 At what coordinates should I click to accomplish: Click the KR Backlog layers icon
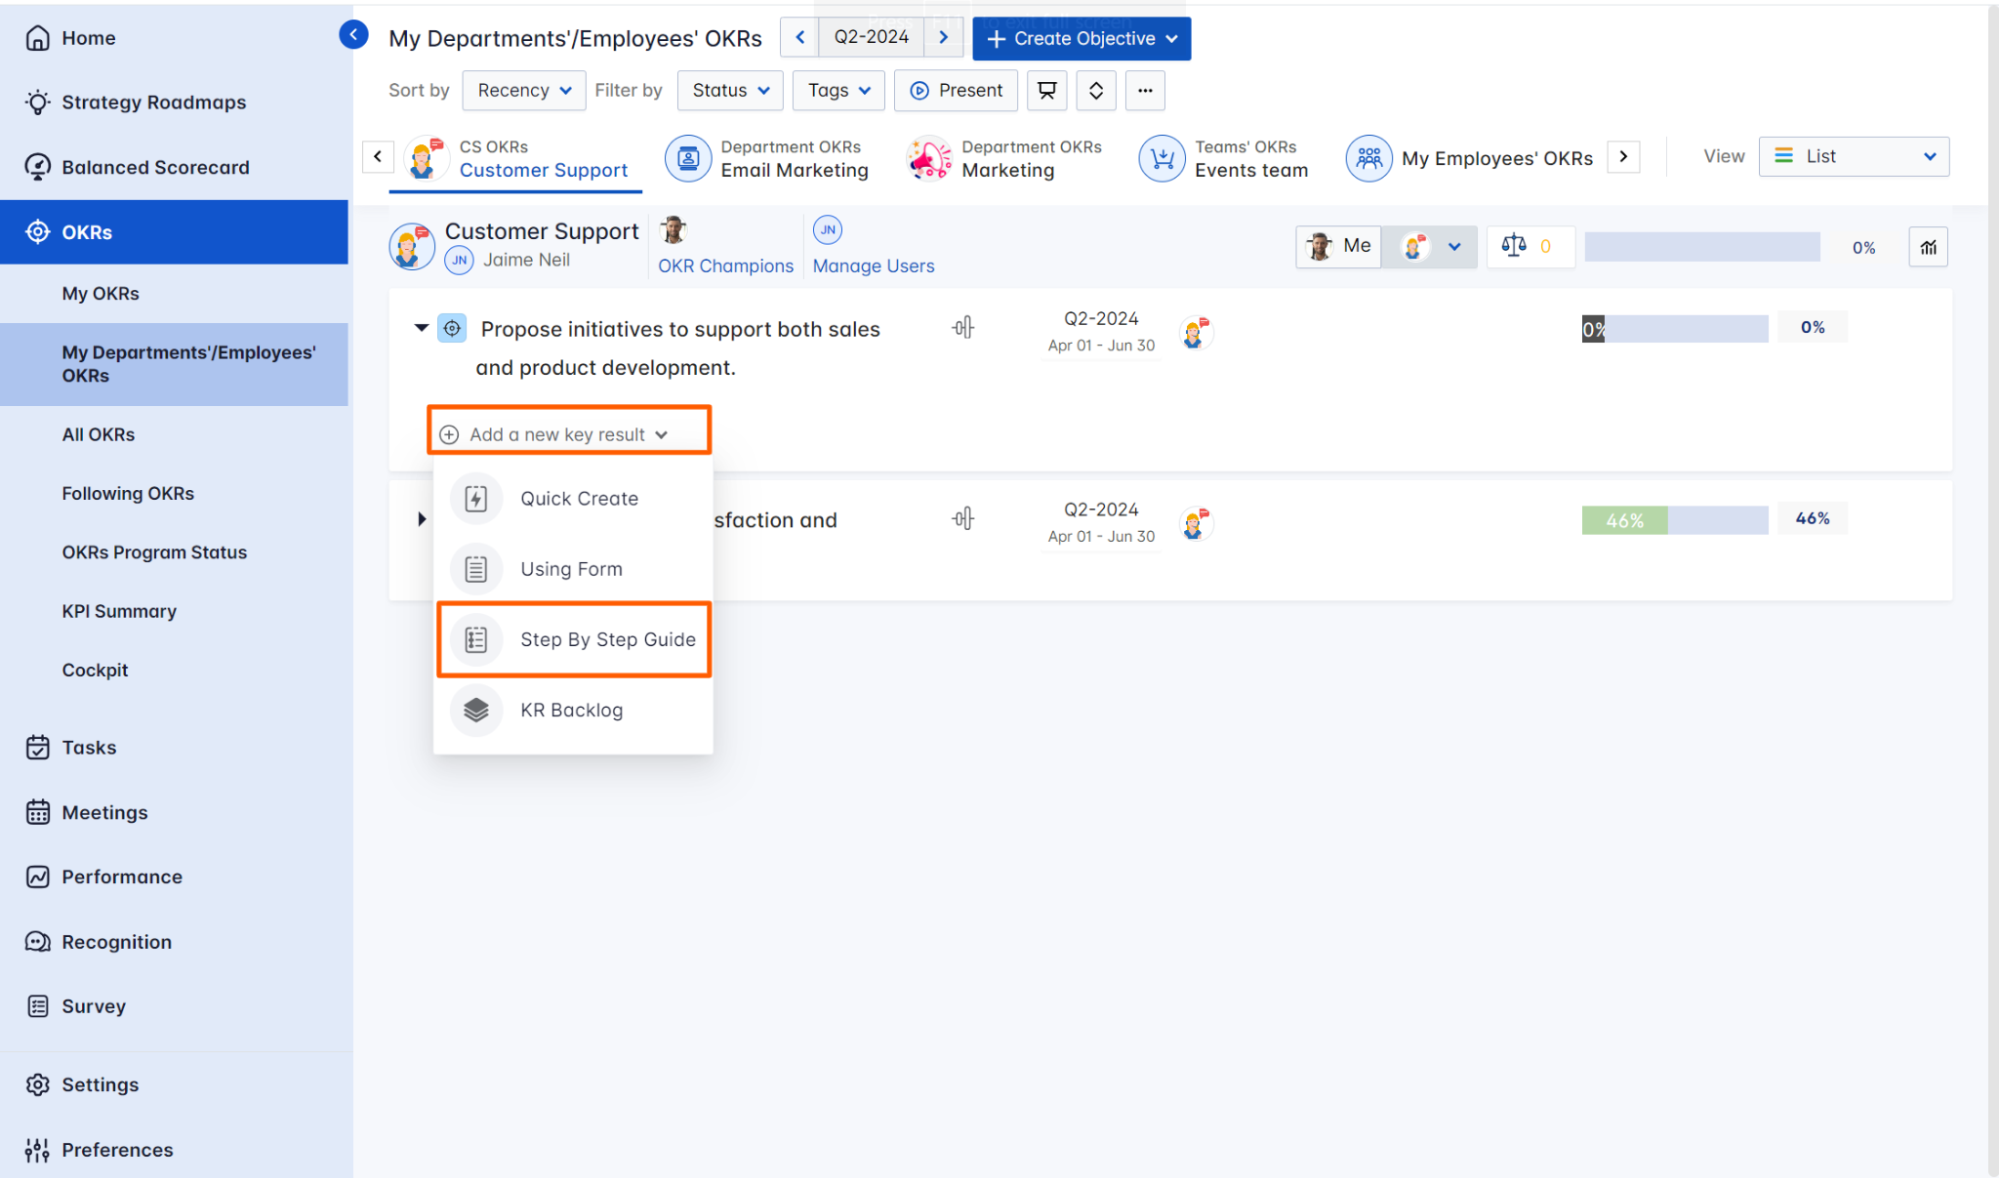click(476, 710)
